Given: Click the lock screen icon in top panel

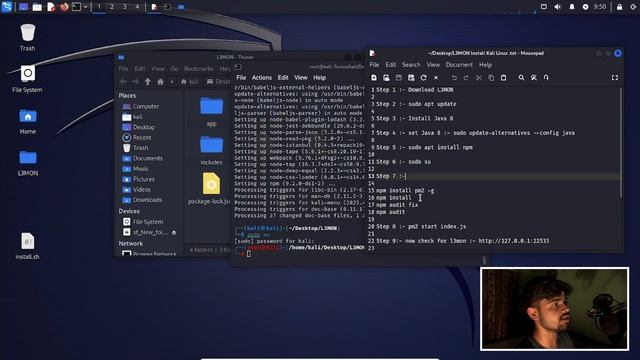Looking at the screenshot, I should pyautogui.click(x=620, y=7).
